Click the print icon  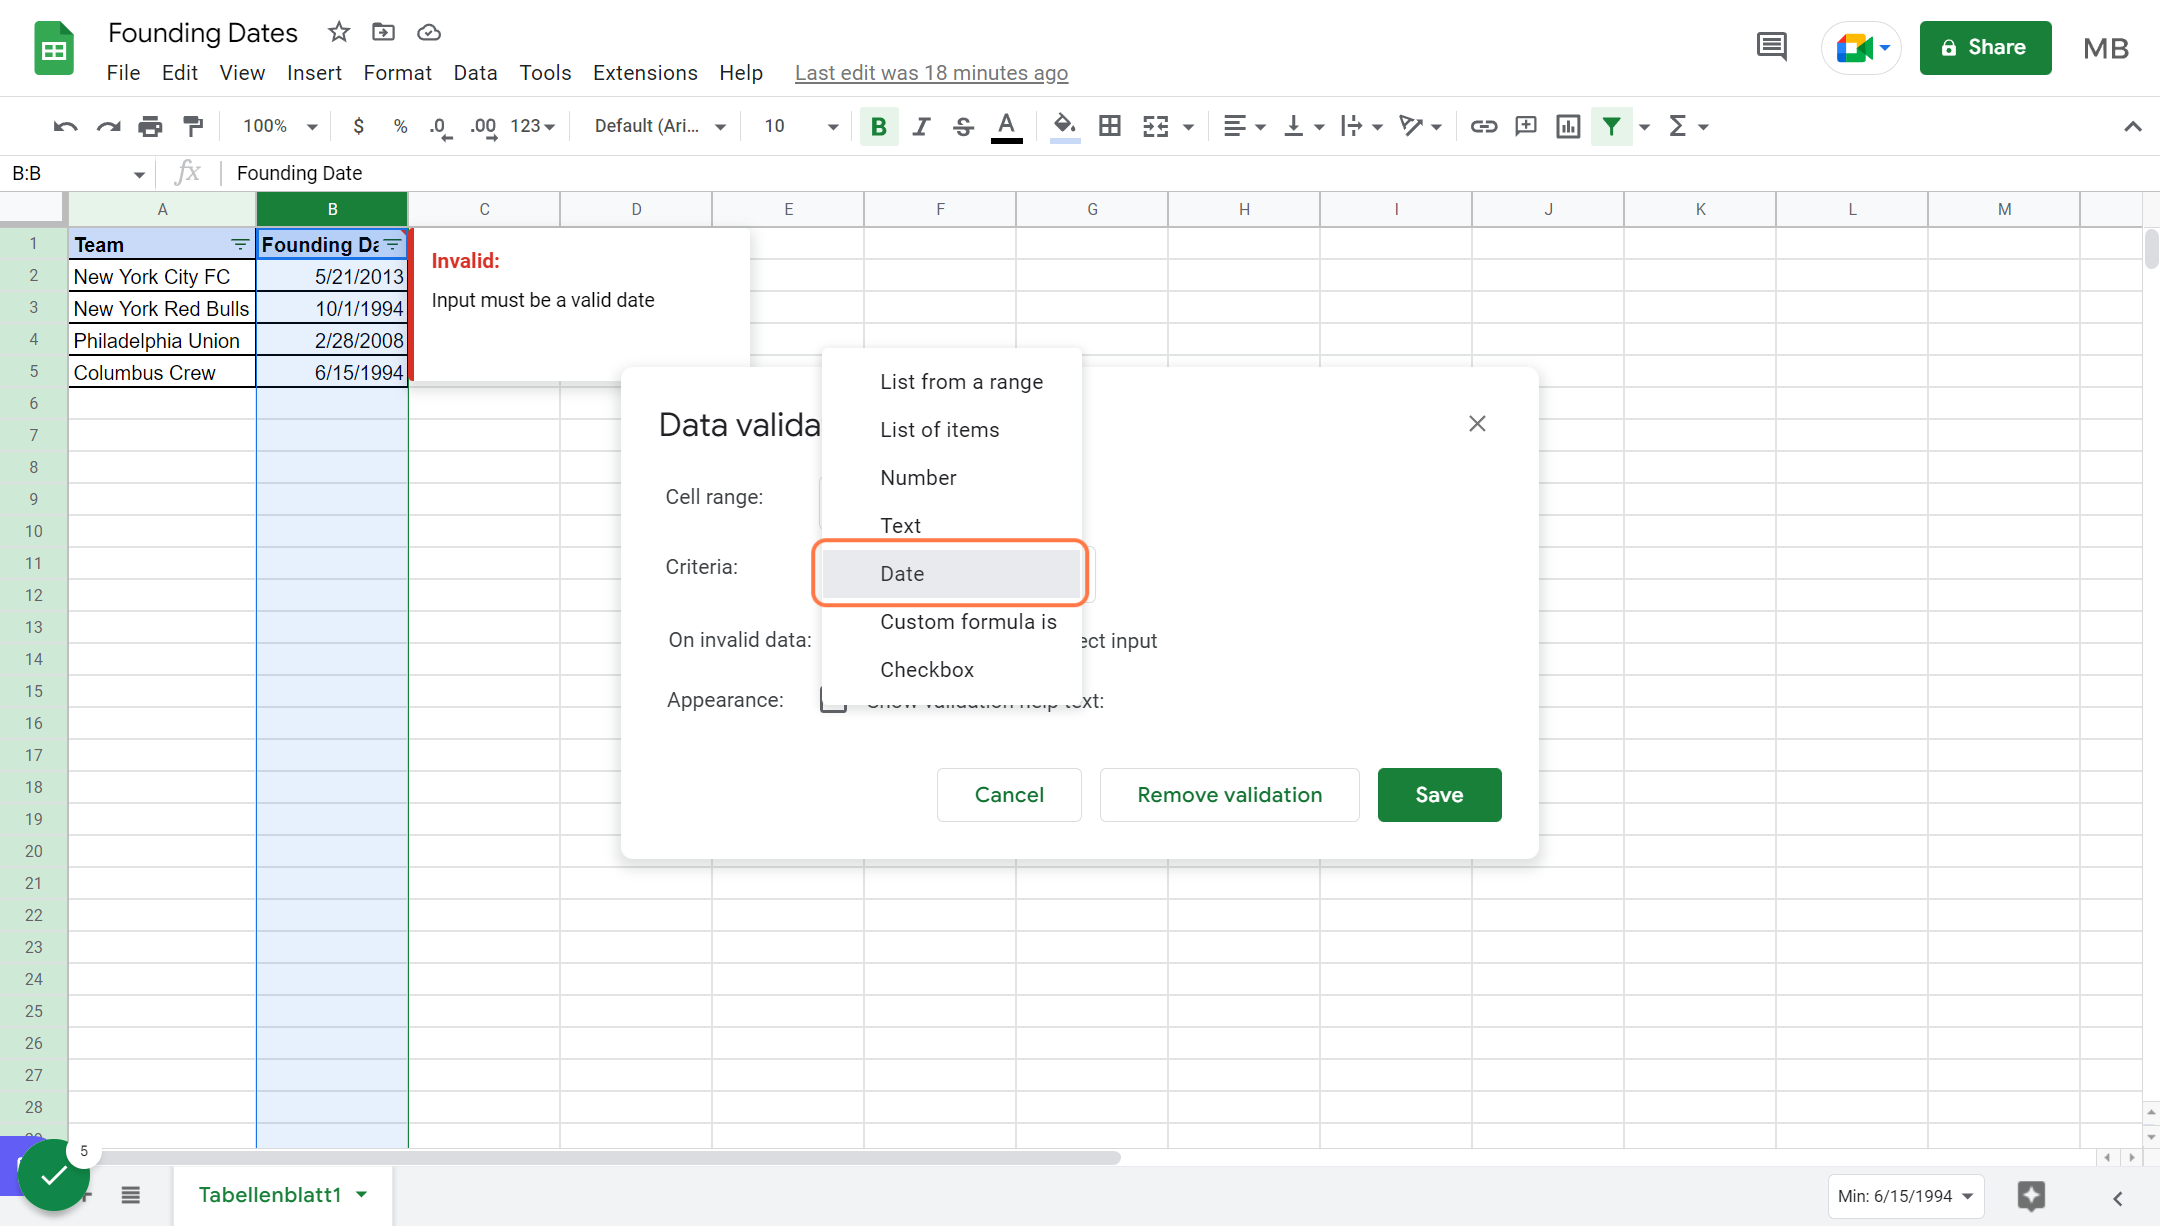[150, 126]
